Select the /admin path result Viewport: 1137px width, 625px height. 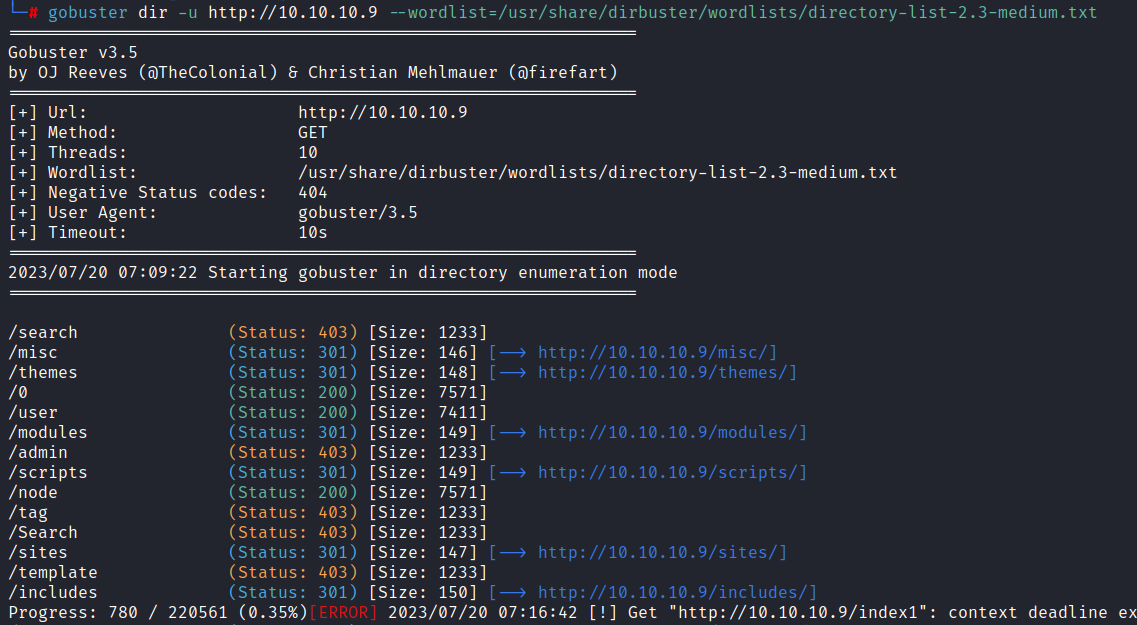tap(38, 452)
